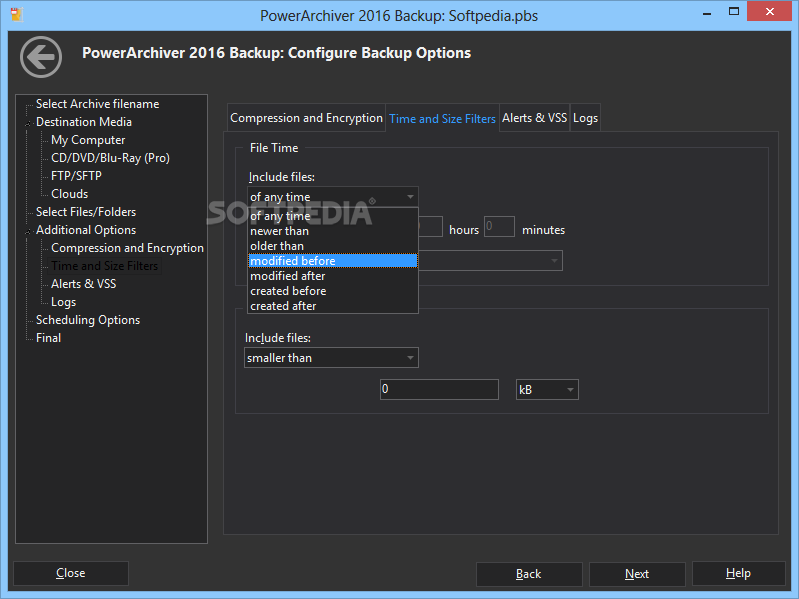Select 'Select Archive filename' in tree
Viewport: 799px width, 599px height.
pyautogui.click(x=97, y=104)
